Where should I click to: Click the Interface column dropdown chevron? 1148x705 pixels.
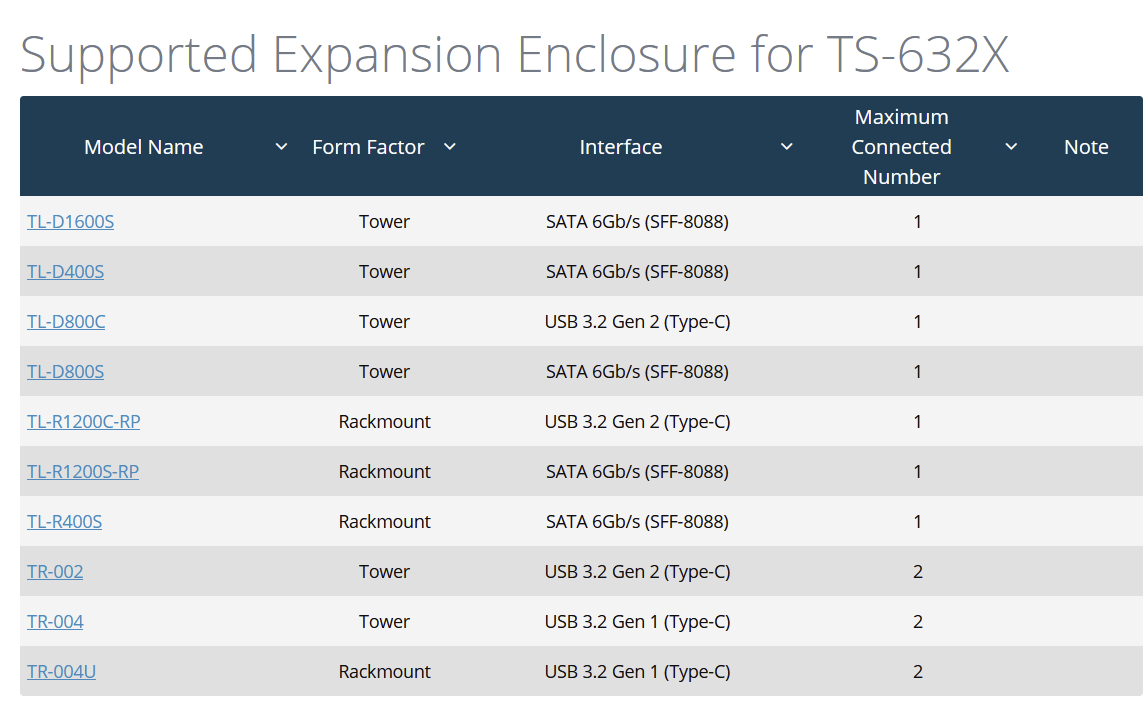(x=787, y=147)
